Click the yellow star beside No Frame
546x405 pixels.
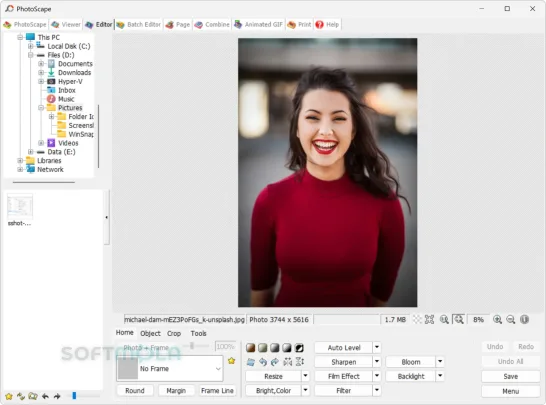[x=231, y=361]
